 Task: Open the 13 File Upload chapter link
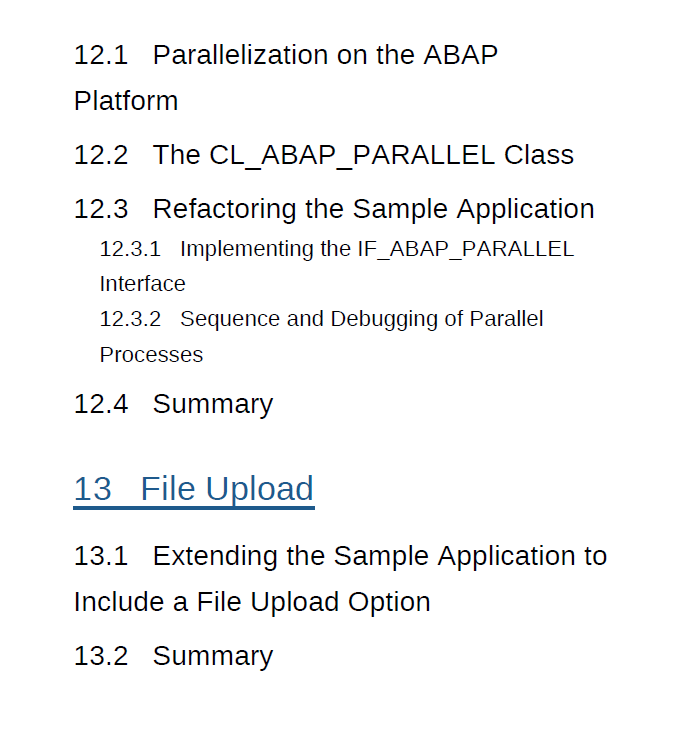[226, 489]
